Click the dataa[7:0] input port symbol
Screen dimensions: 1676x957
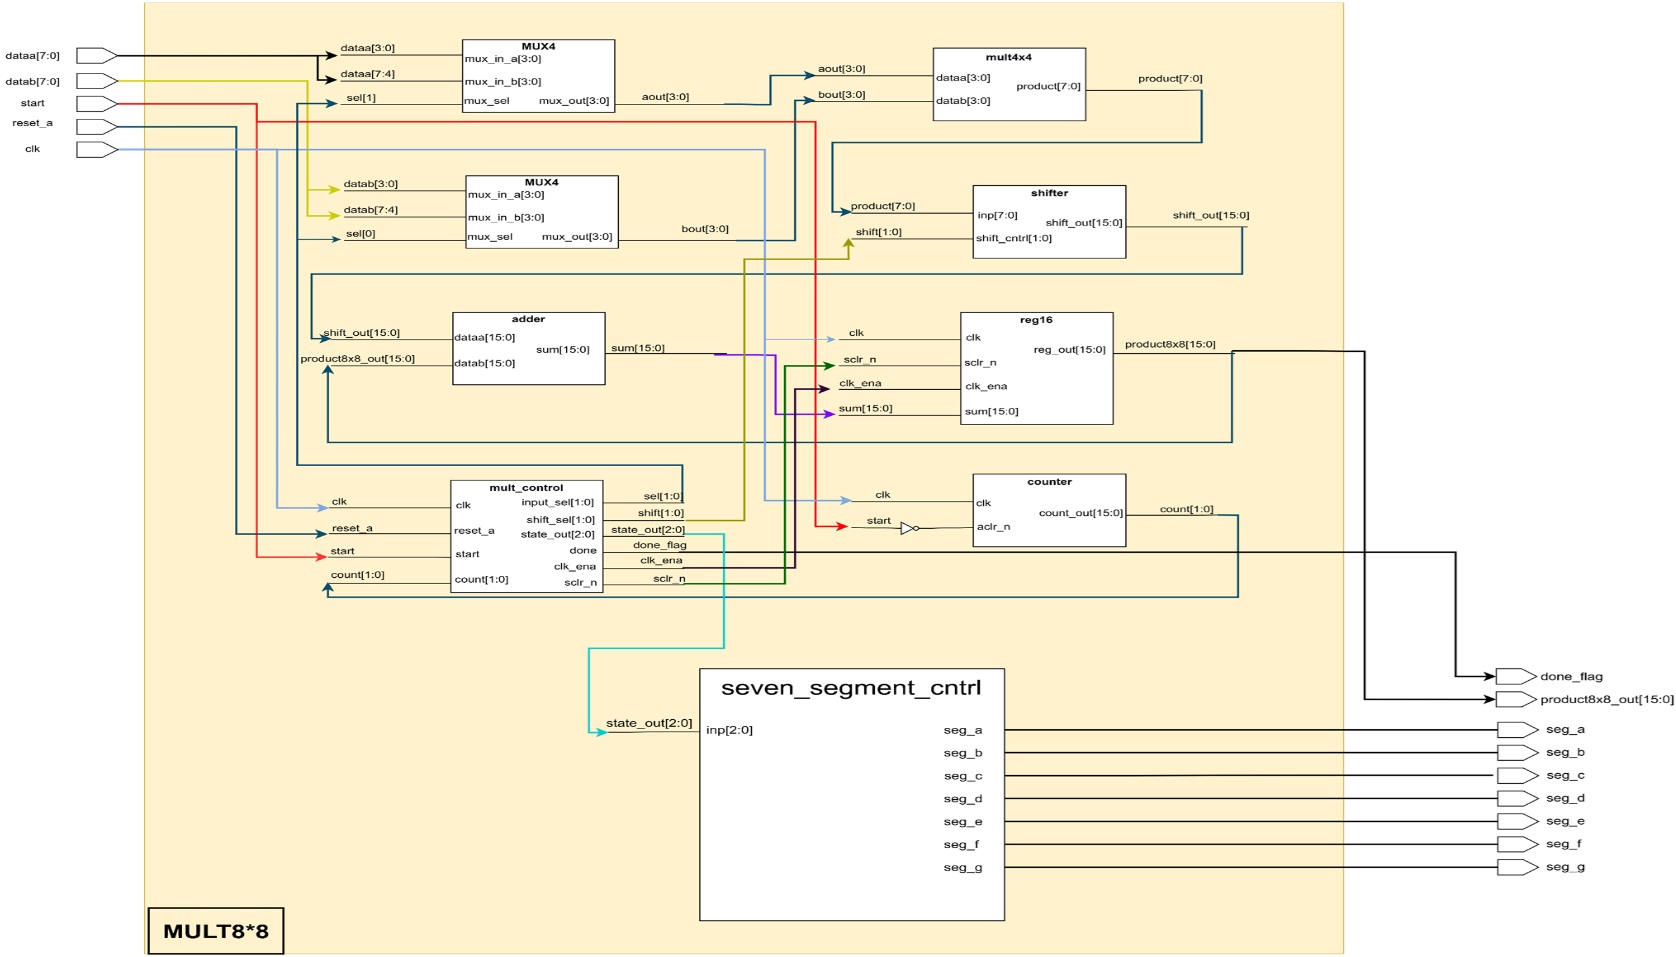pos(97,55)
